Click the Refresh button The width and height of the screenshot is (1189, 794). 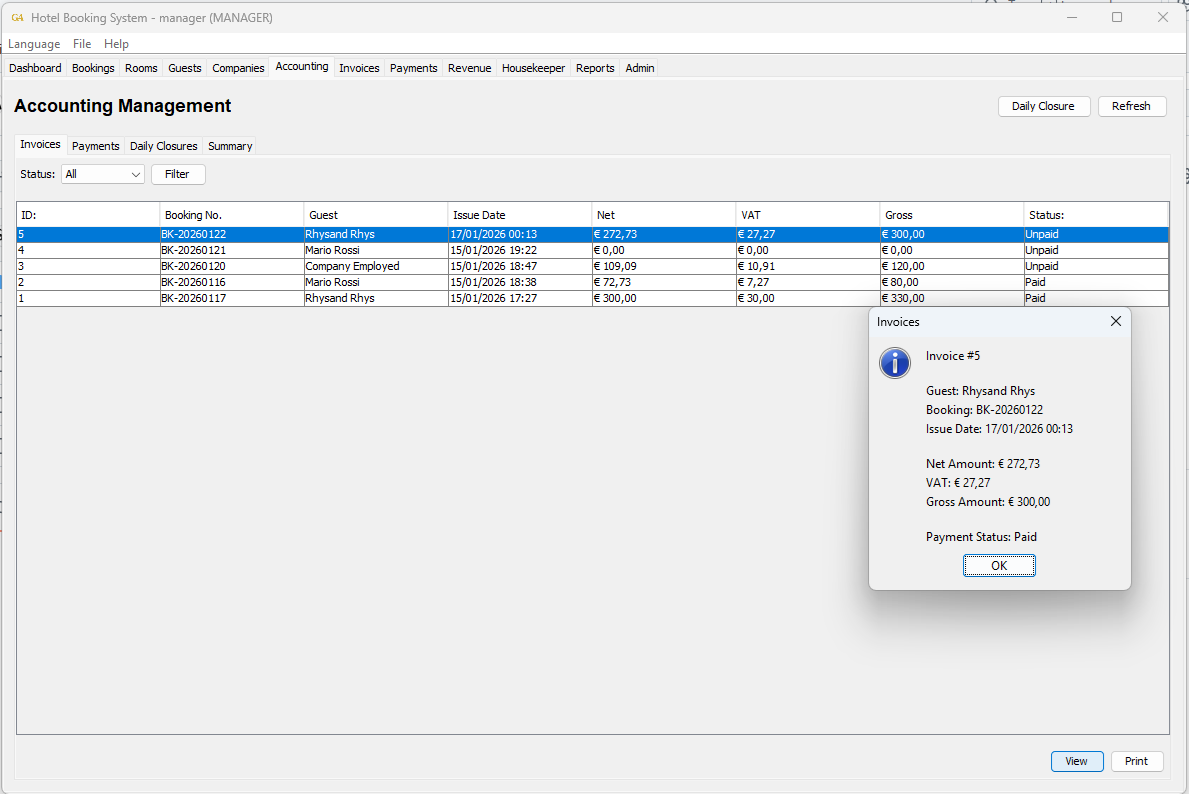coord(1131,106)
